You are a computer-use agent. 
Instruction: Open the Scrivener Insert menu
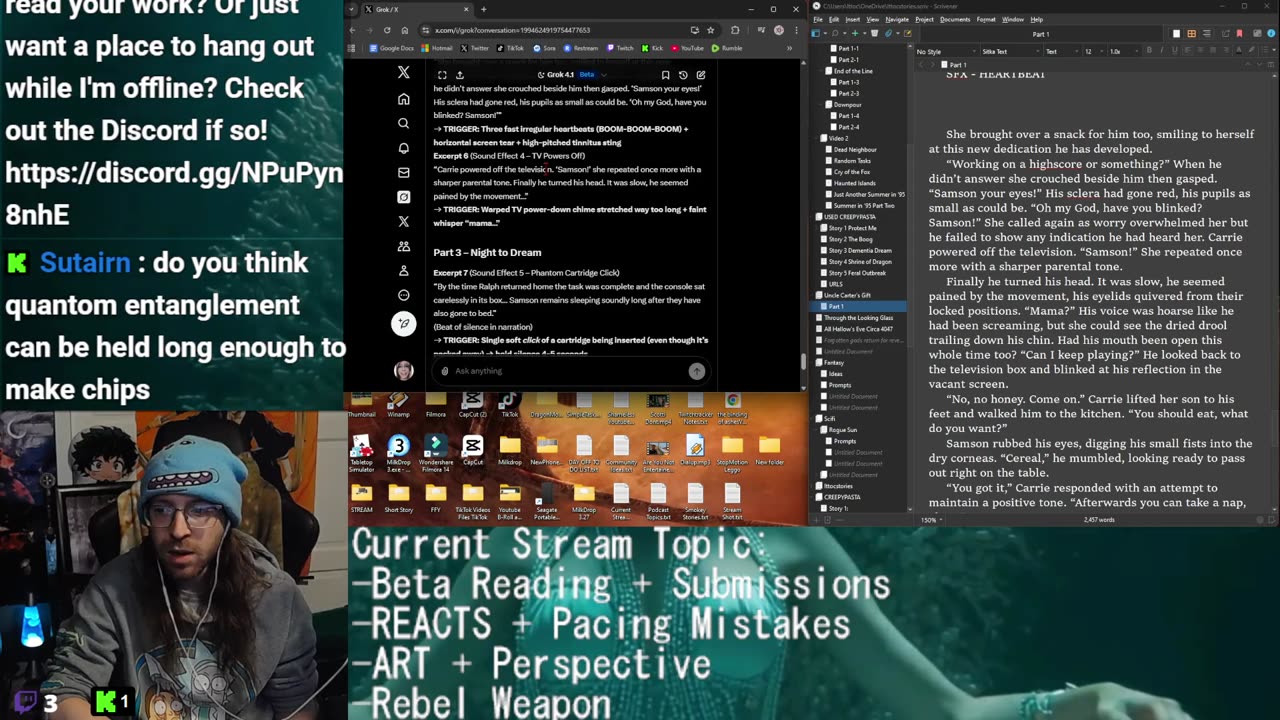(x=853, y=19)
